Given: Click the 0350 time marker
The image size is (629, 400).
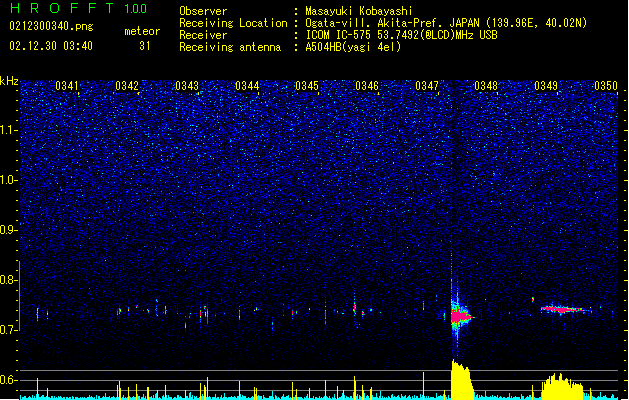Looking at the screenshot, I should [606, 86].
